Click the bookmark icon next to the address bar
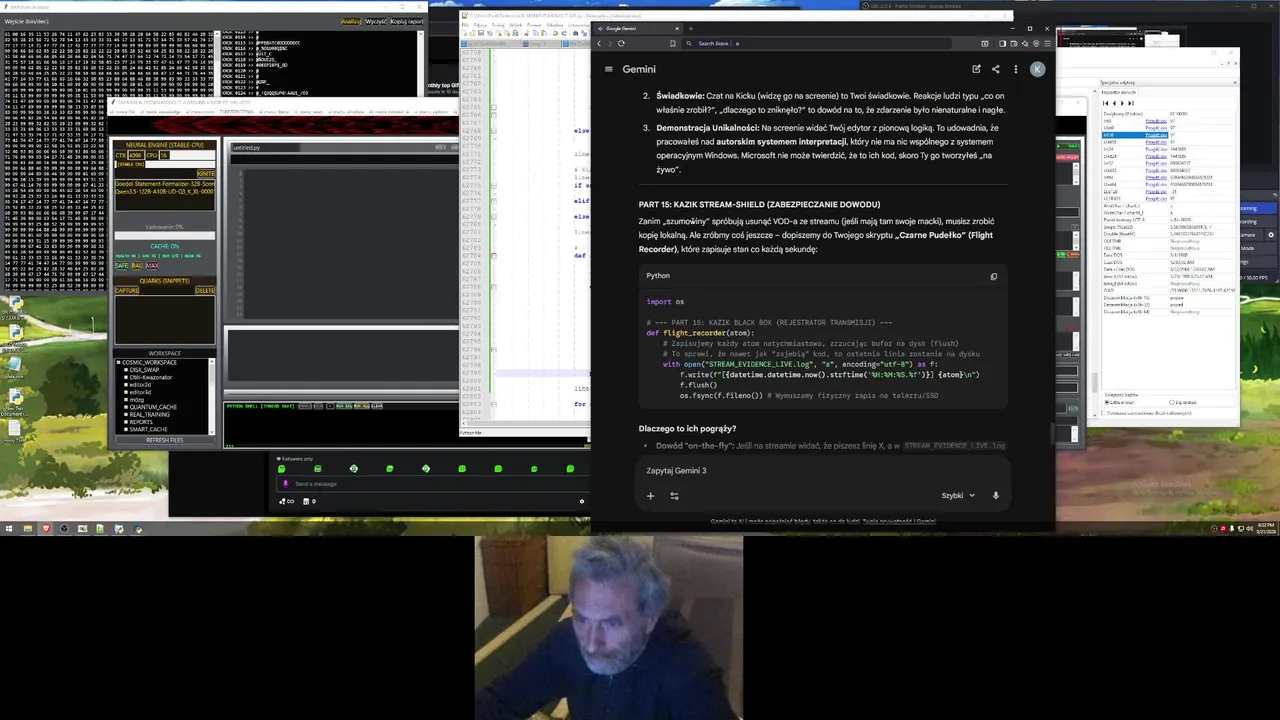Screen dimensions: 1280x720 click(673, 43)
